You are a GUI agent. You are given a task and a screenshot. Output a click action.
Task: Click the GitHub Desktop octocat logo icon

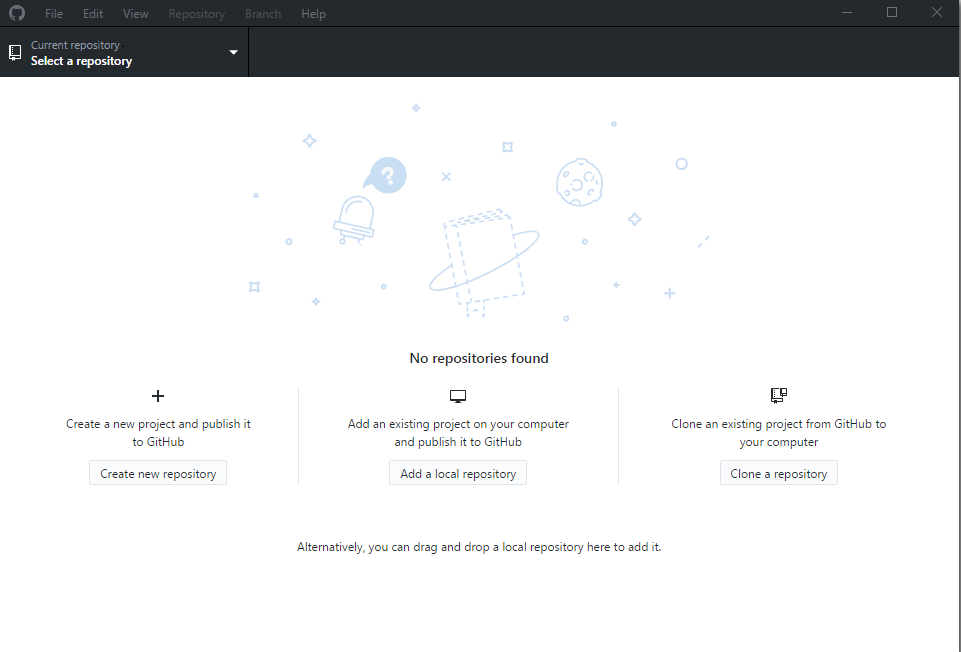(x=16, y=13)
